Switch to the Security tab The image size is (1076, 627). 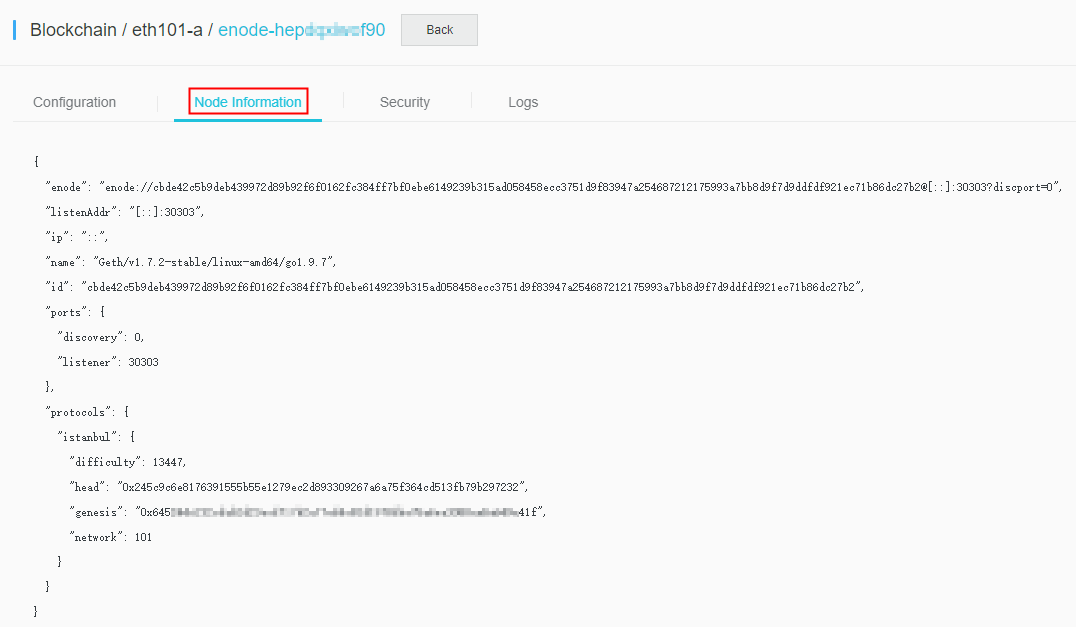[x=405, y=102]
